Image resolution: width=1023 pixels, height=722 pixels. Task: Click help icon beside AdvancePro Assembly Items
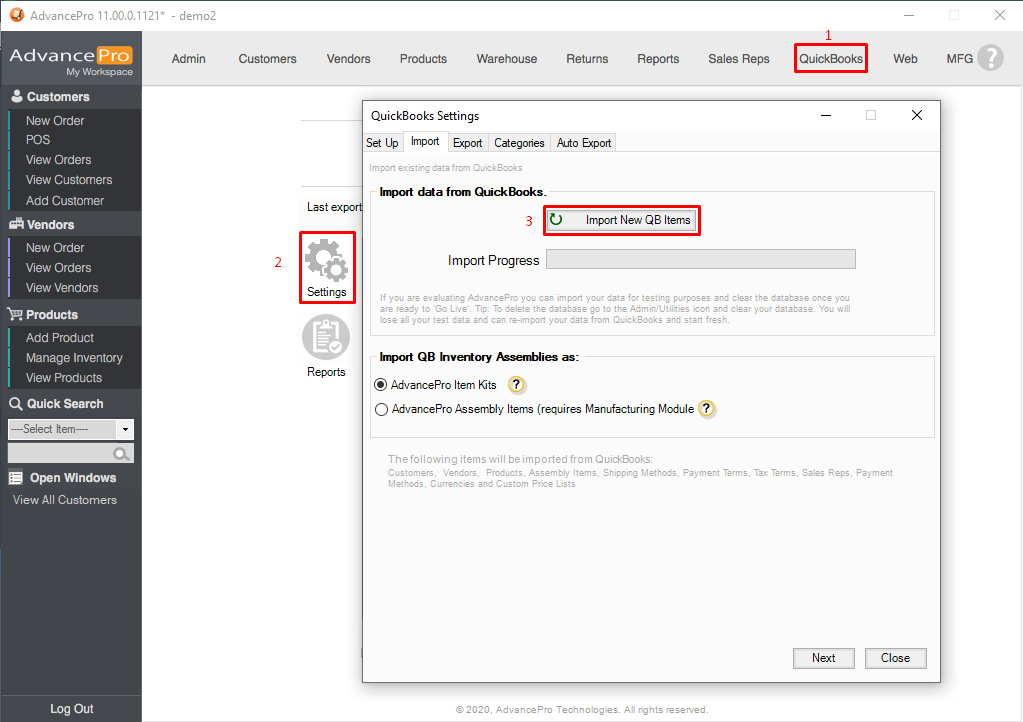[x=706, y=409]
